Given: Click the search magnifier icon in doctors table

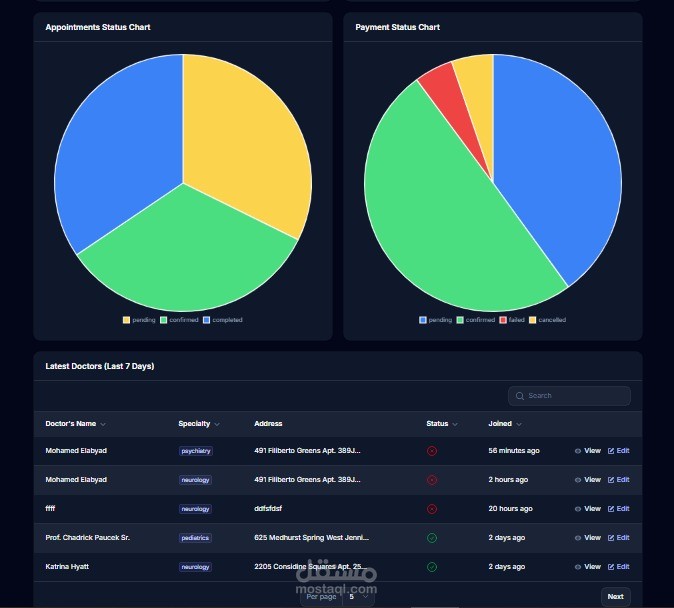Looking at the screenshot, I should click(x=520, y=396).
